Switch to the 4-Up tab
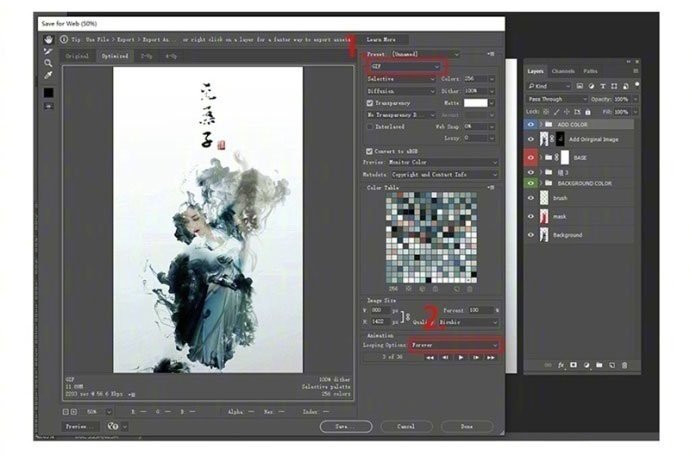This screenshot has height=456, width=690. coord(171,56)
